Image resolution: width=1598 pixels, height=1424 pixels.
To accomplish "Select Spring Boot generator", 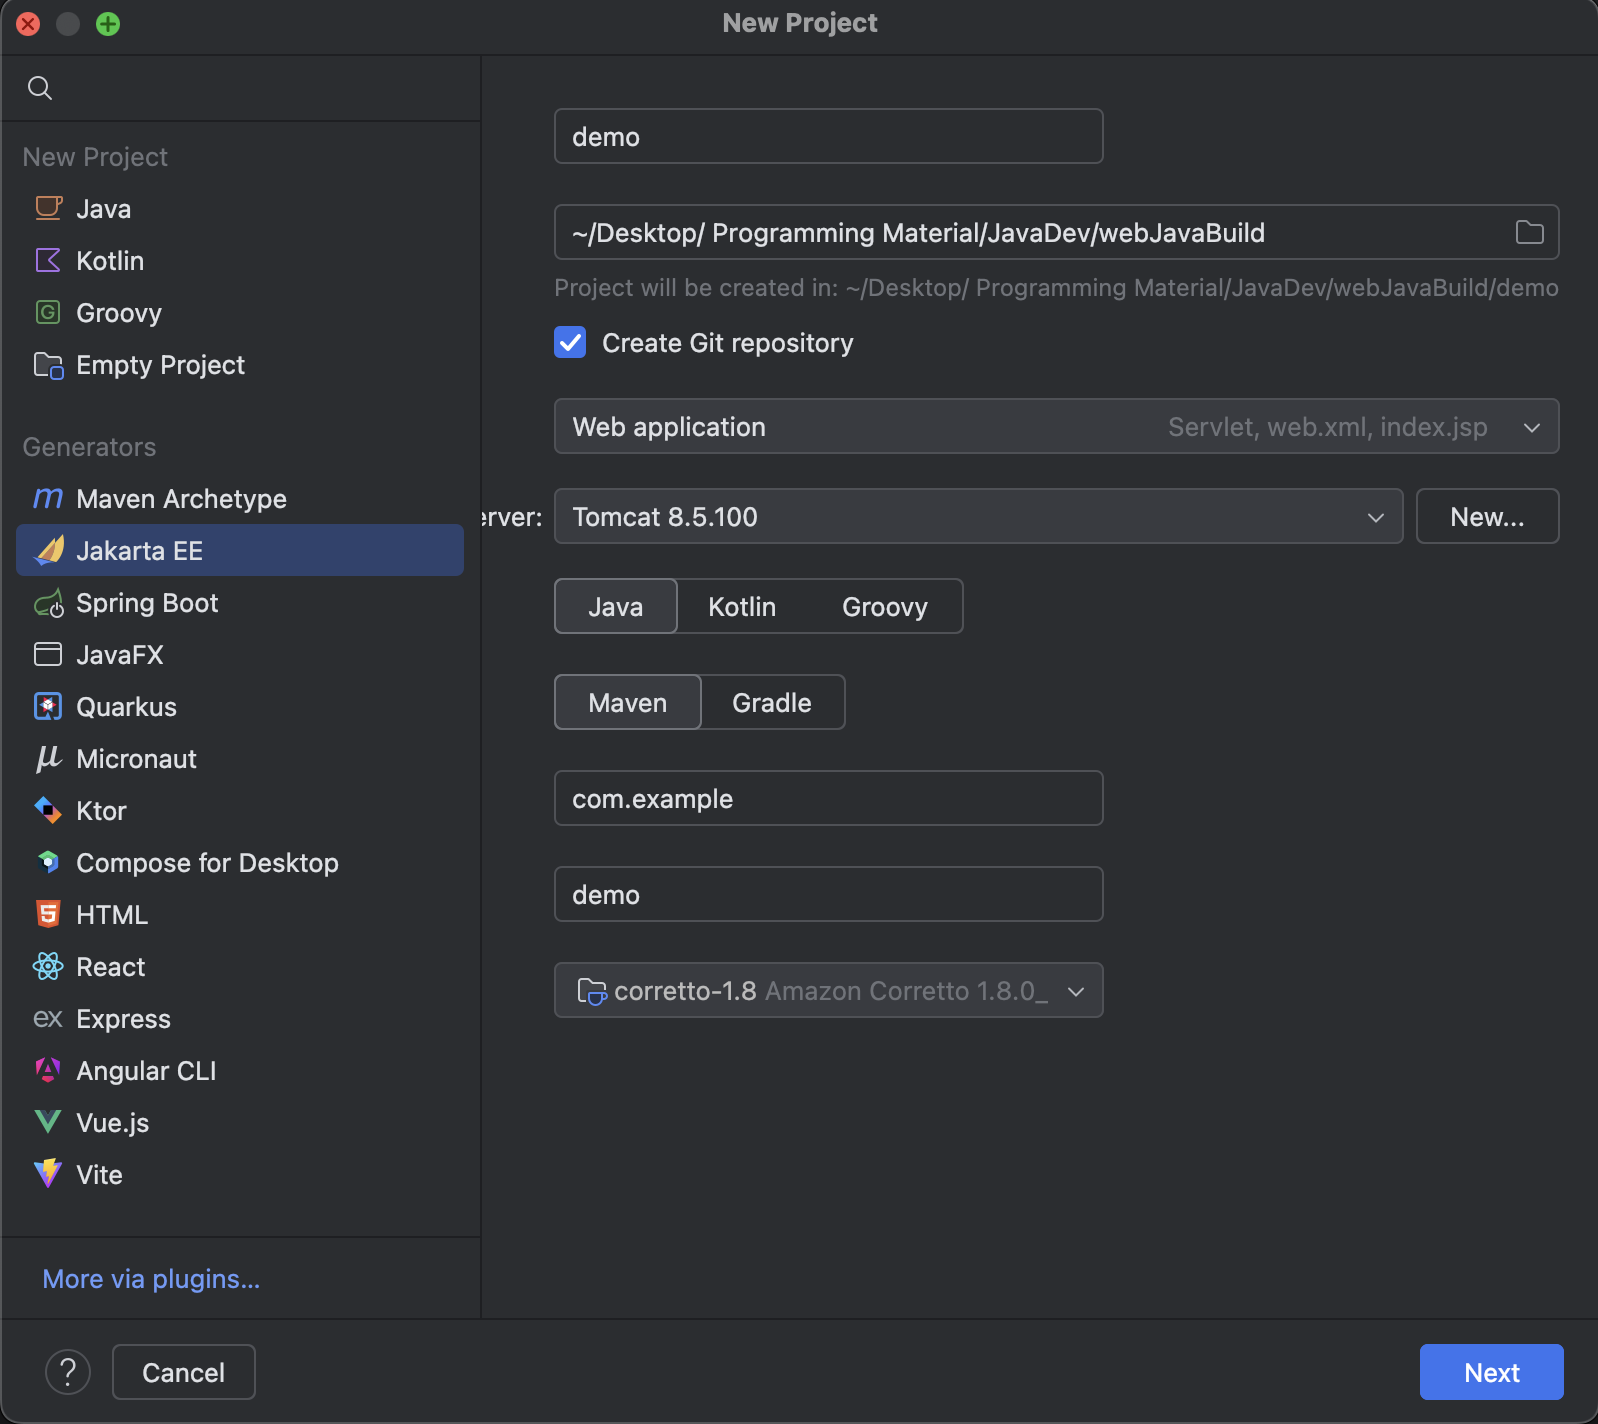I will click(240, 602).
